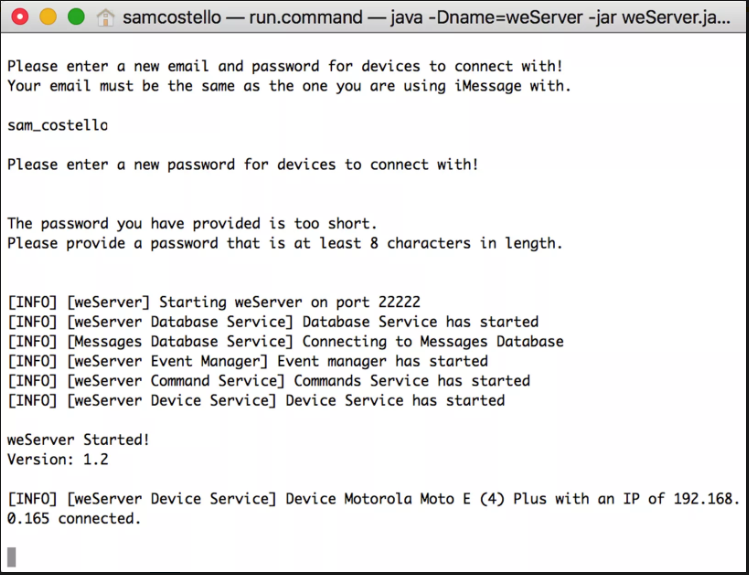
Task: Click the 'Starting weServer on port 22222' line
Action: point(214,302)
